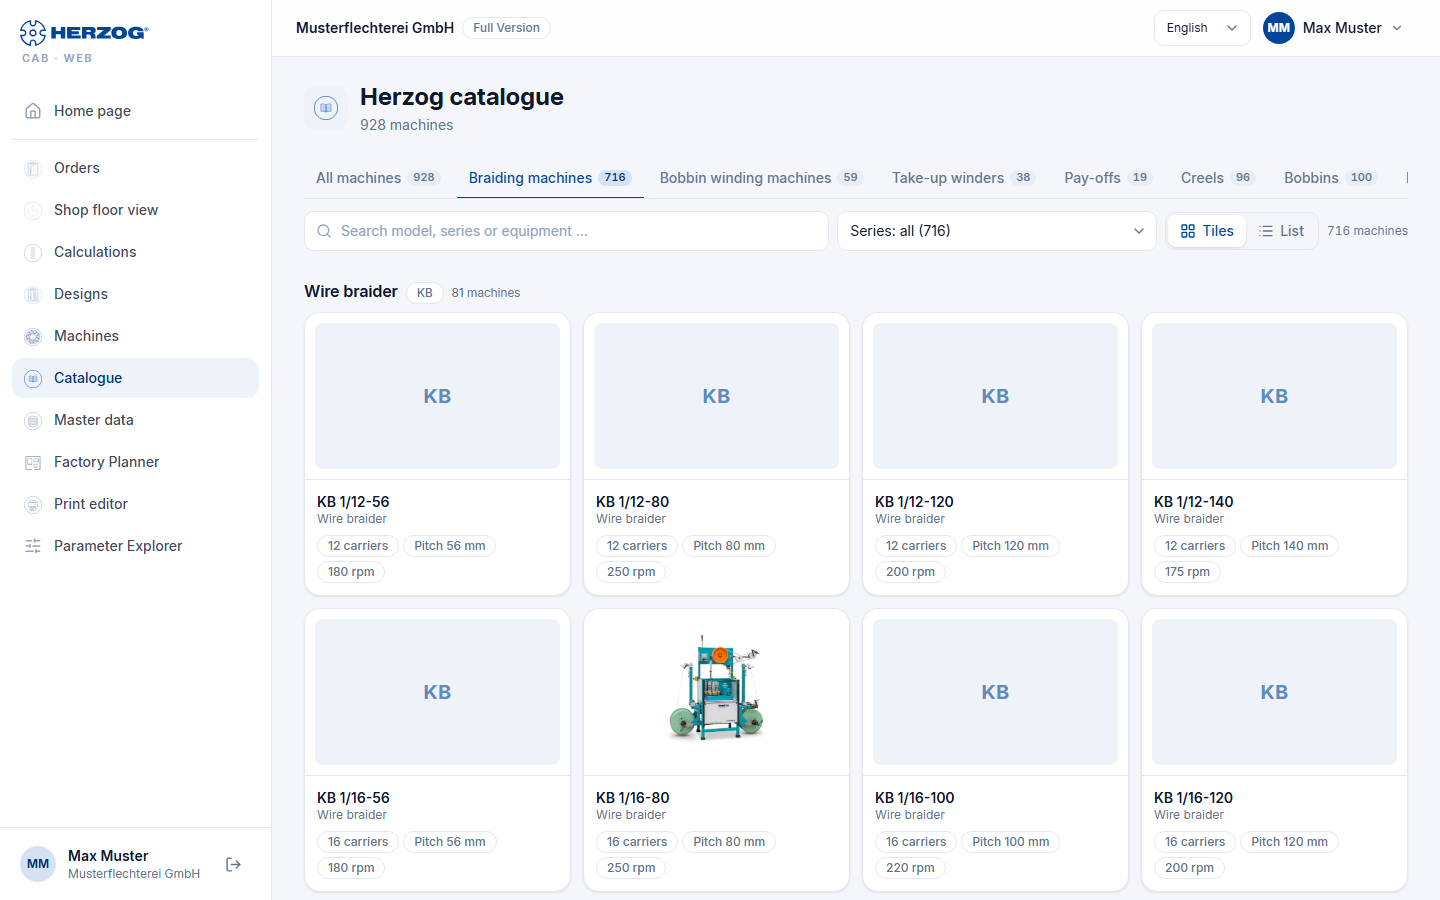
Task: Click the logout icon in sidebar footer
Action: pos(234,864)
